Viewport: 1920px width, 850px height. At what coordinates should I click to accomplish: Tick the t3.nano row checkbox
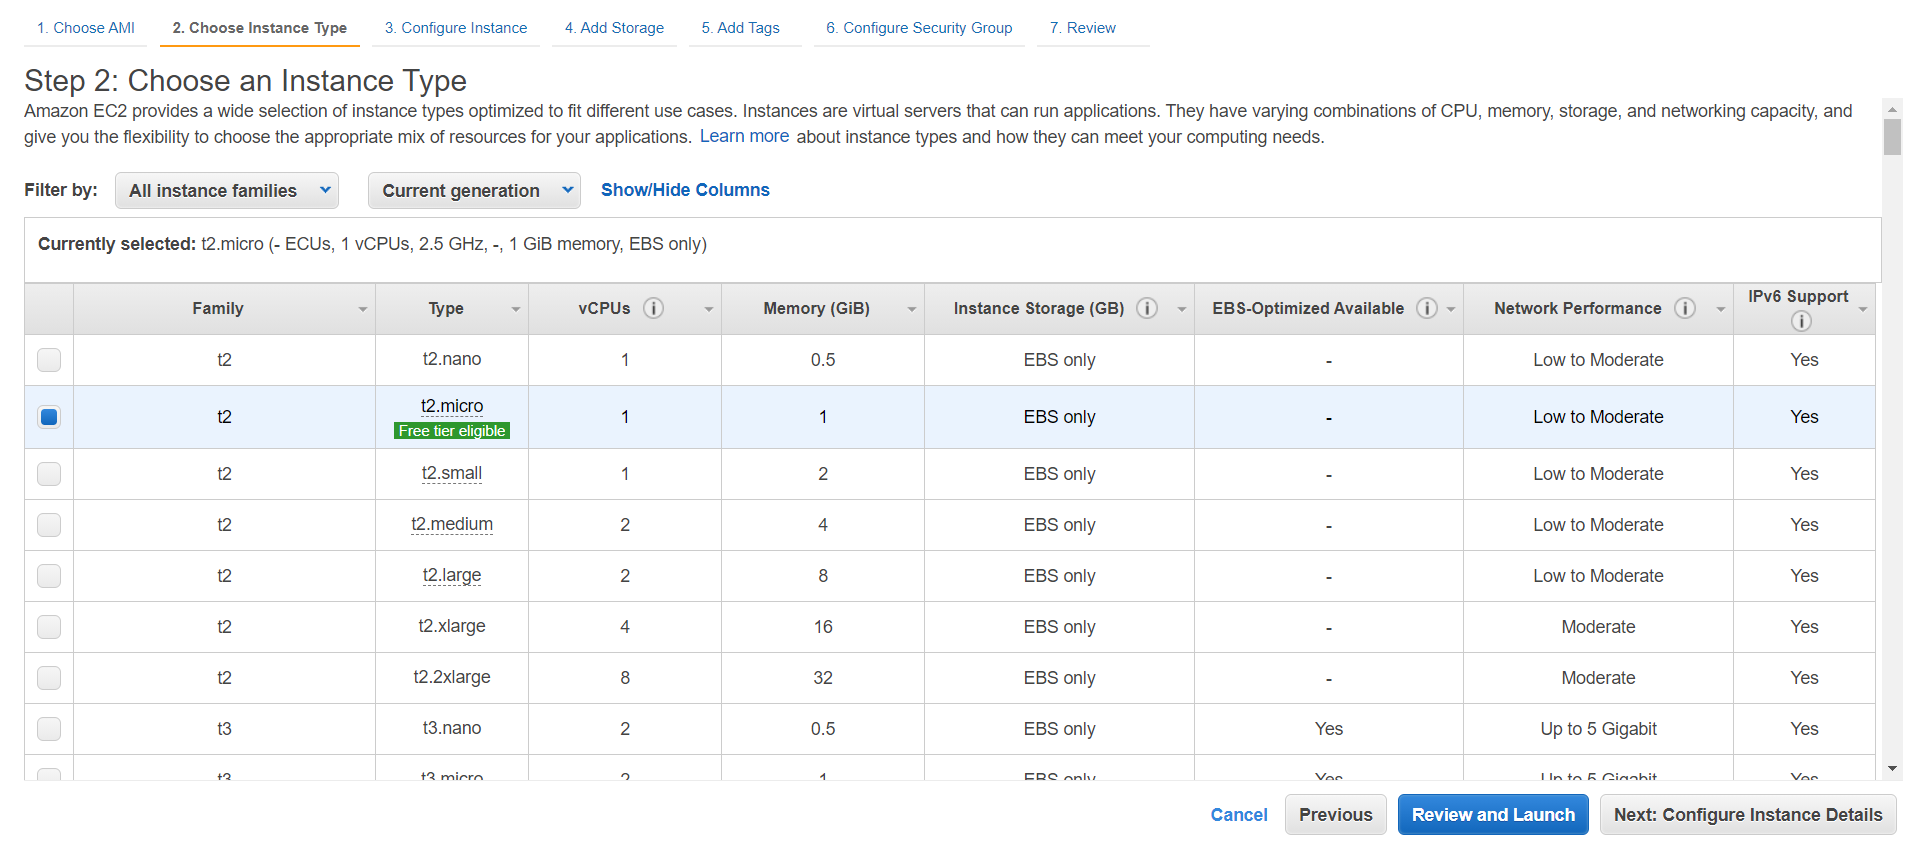pos(49,729)
